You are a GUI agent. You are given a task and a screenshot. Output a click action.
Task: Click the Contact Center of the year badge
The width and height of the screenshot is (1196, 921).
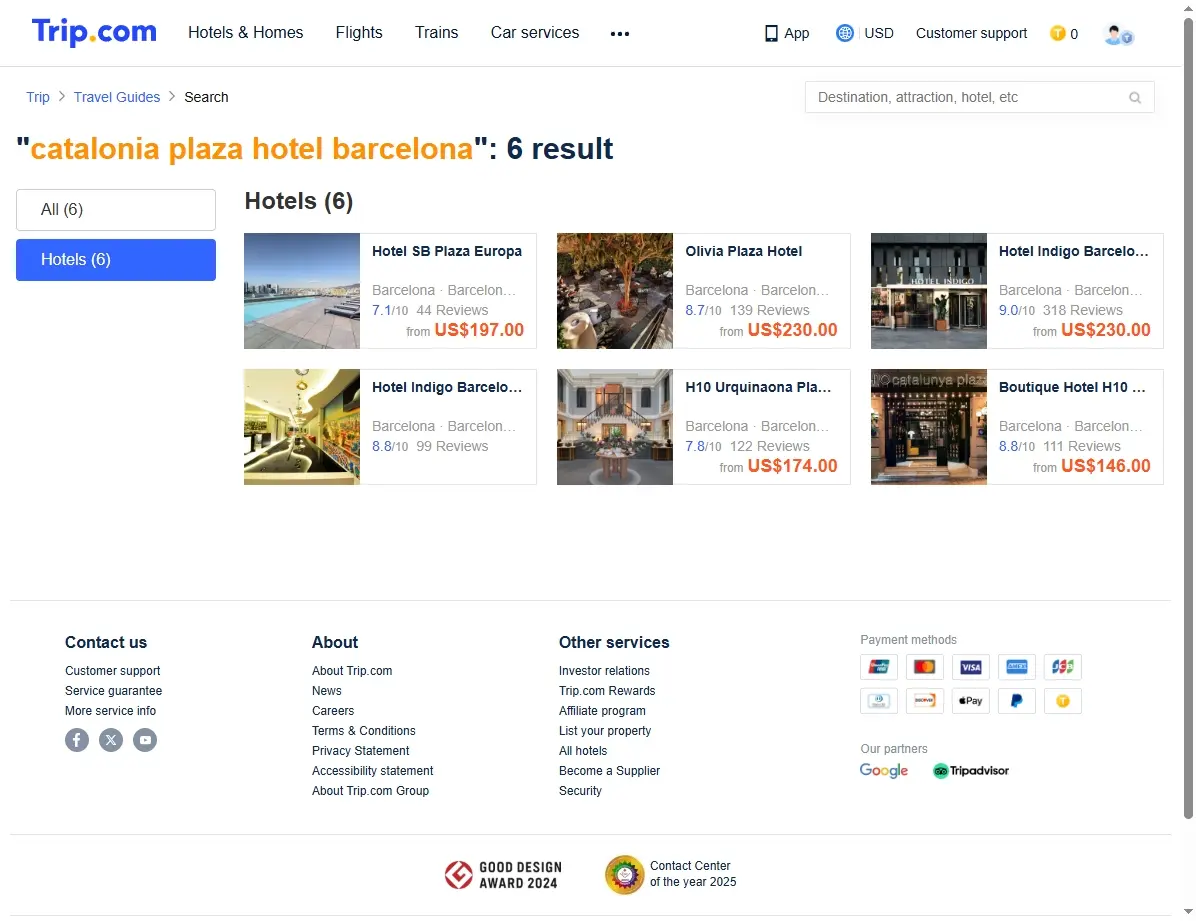coord(670,874)
